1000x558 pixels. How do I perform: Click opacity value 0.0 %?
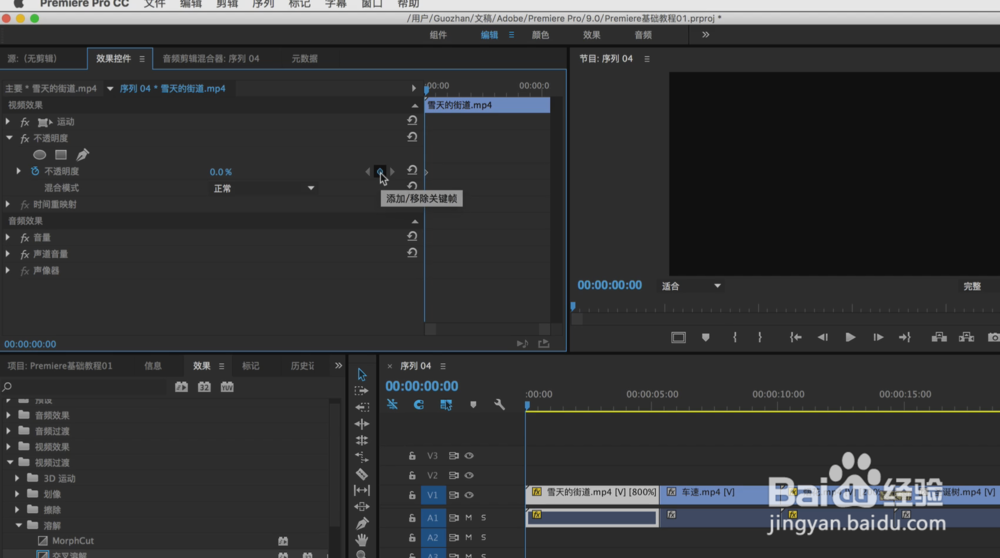[x=221, y=172]
